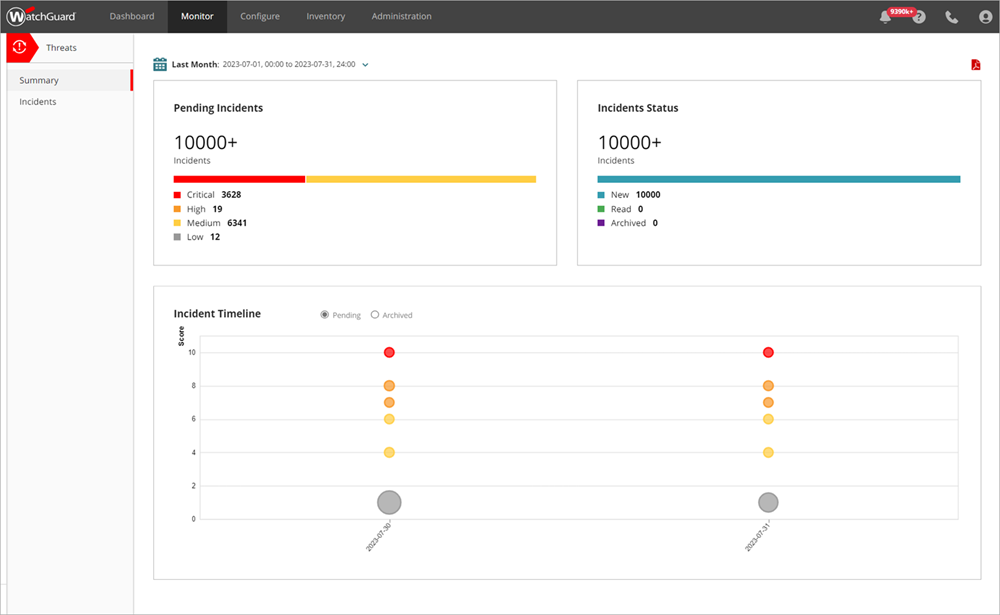Expand the Last Month date dropdown arrow
The width and height of the screenshot is (1000, 615).
[x=365, y=65]
